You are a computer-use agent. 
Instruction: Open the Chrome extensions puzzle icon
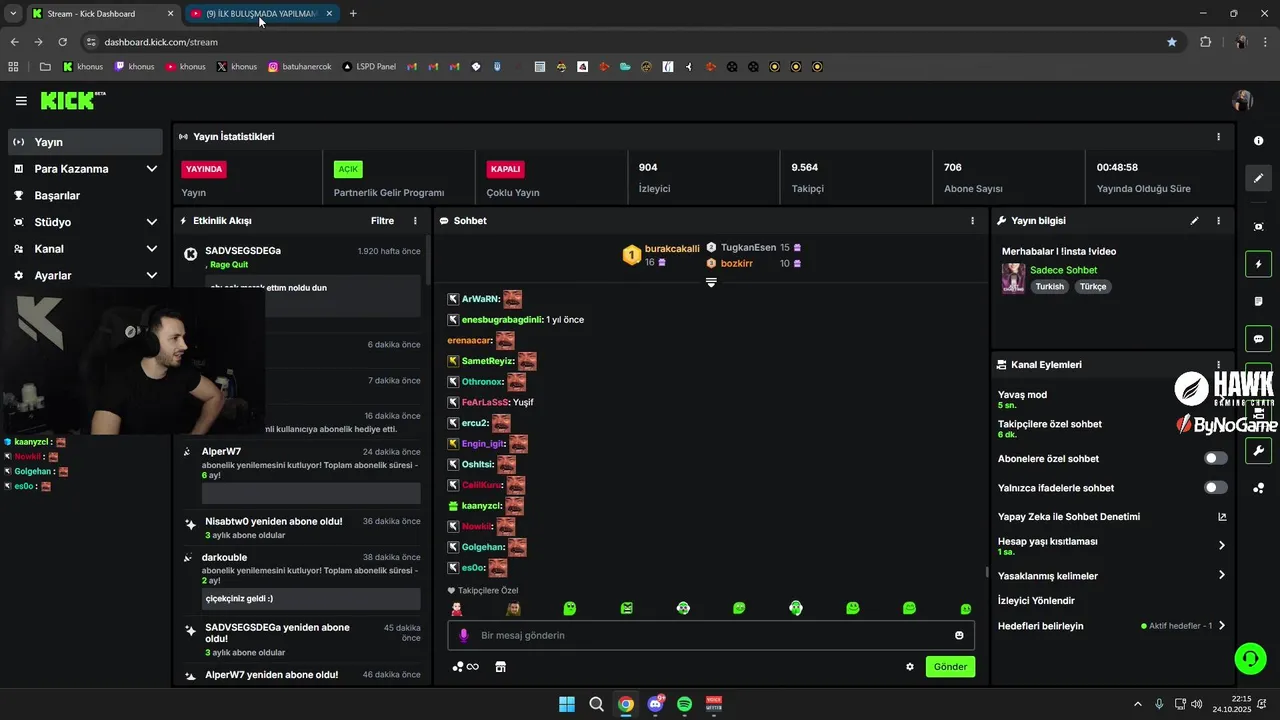click(1205, 42)
